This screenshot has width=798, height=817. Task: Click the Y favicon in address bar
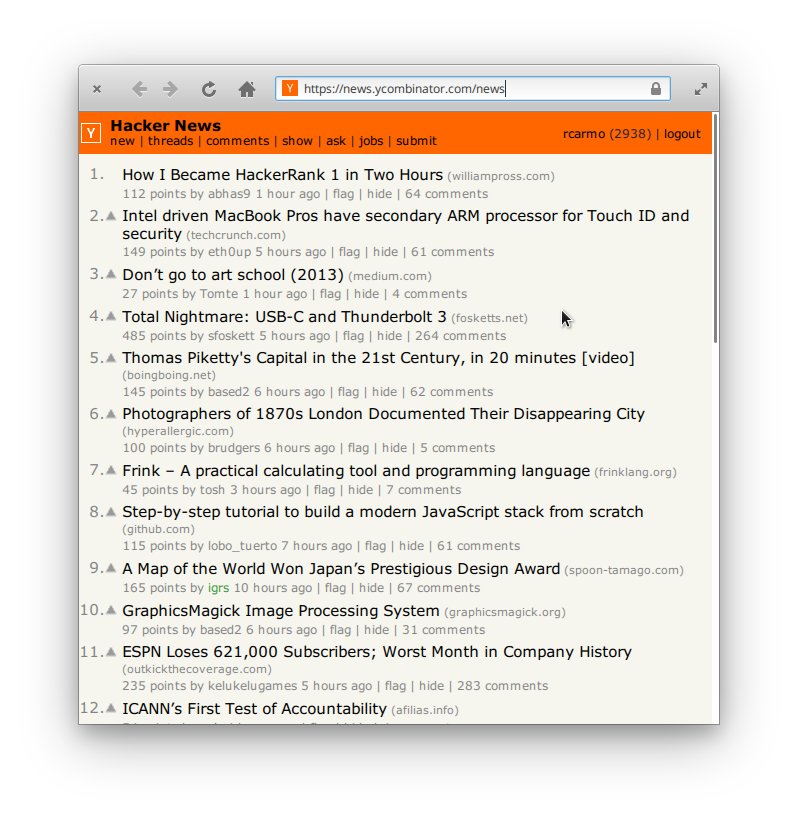pyautogui.click(x=290, y=89)
